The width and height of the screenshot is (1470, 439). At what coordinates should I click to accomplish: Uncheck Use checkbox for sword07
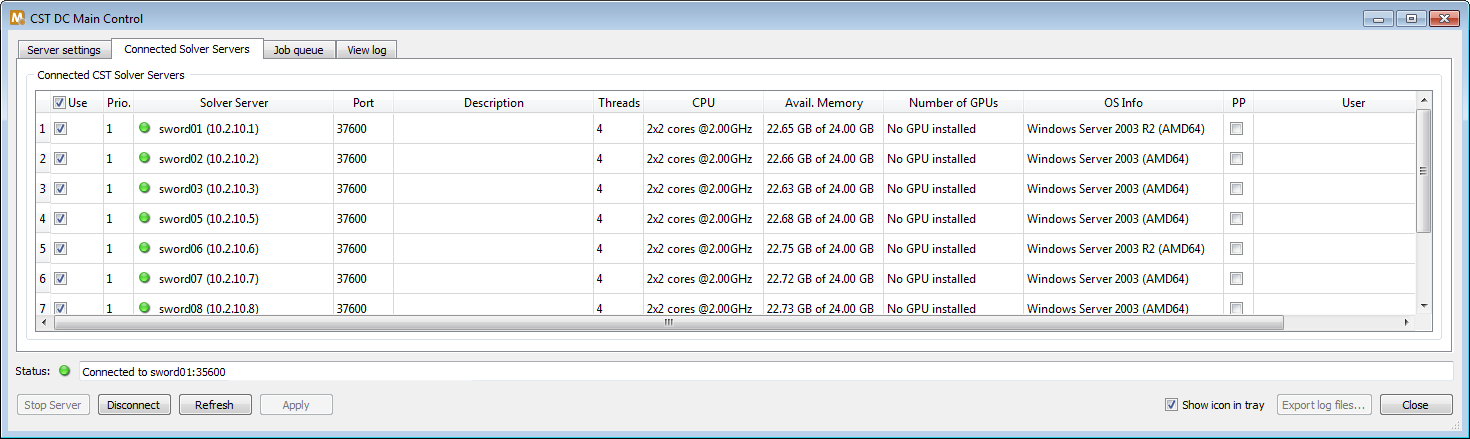60,278
